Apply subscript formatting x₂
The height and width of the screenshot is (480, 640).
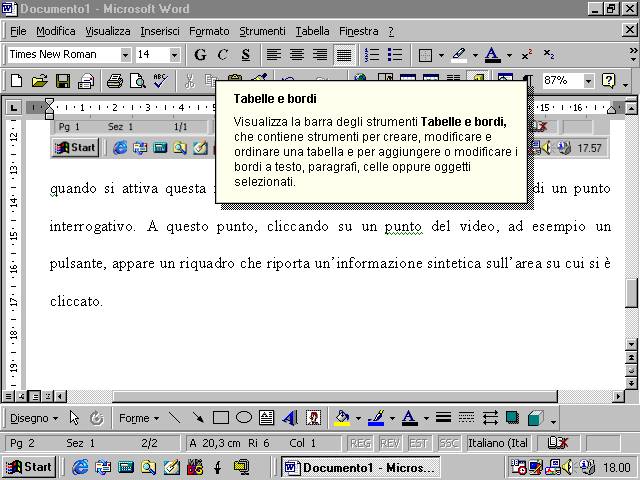point(549,55)
